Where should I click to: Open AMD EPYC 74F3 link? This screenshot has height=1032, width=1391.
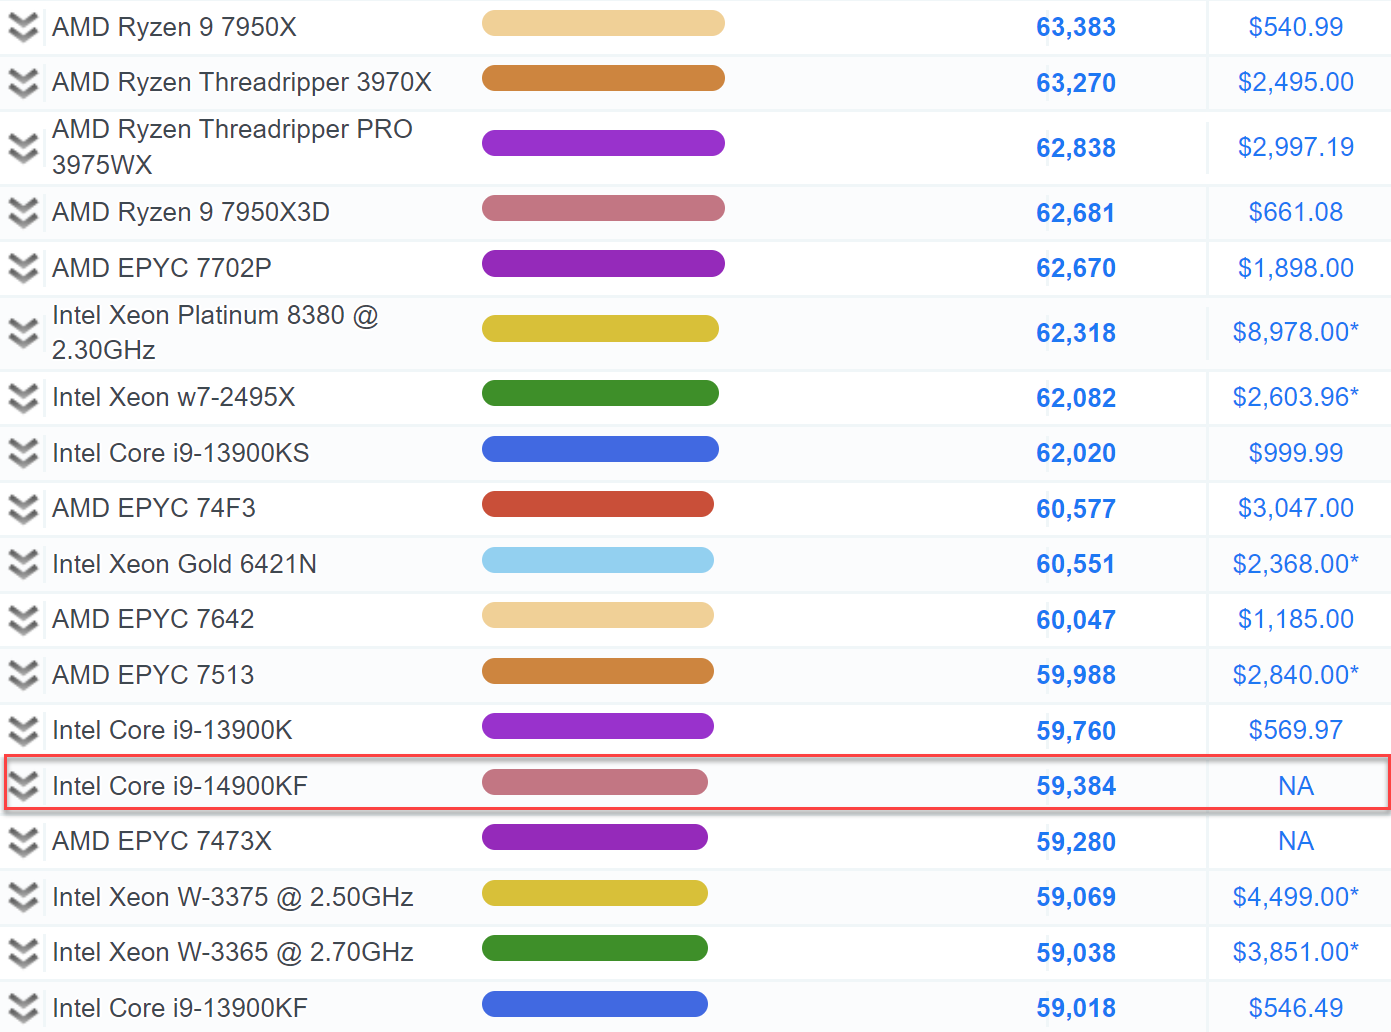point(154,508)
